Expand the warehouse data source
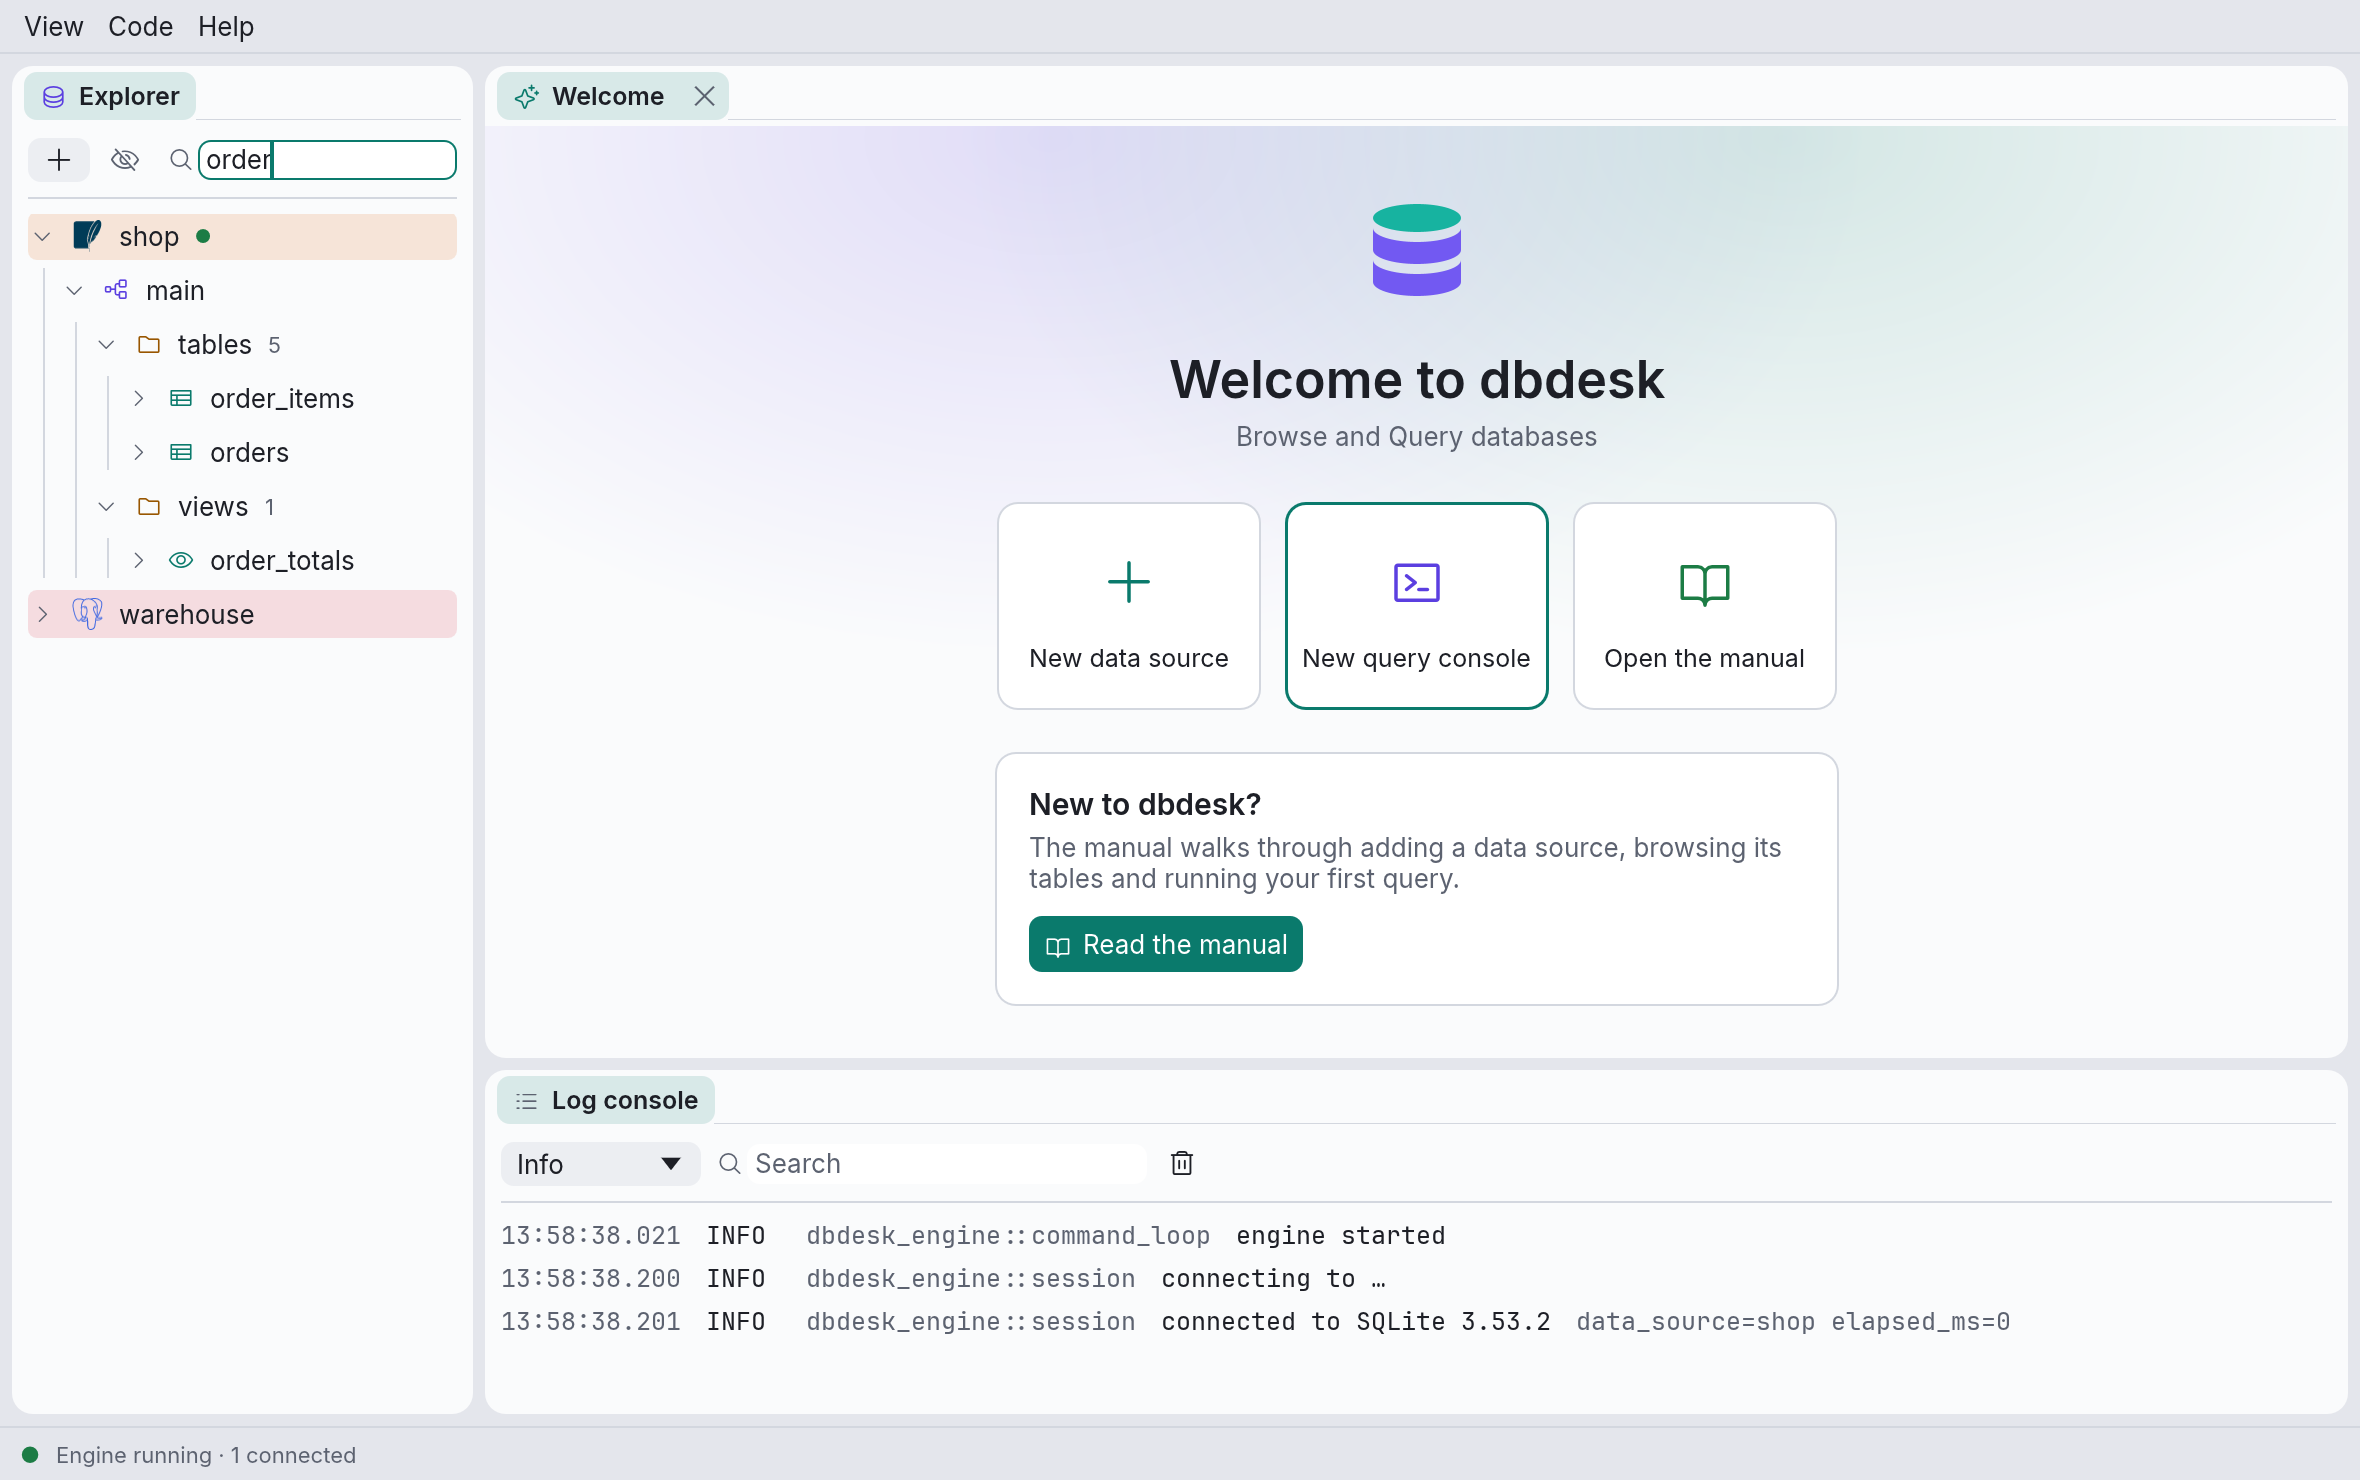 tap(42, 615)
